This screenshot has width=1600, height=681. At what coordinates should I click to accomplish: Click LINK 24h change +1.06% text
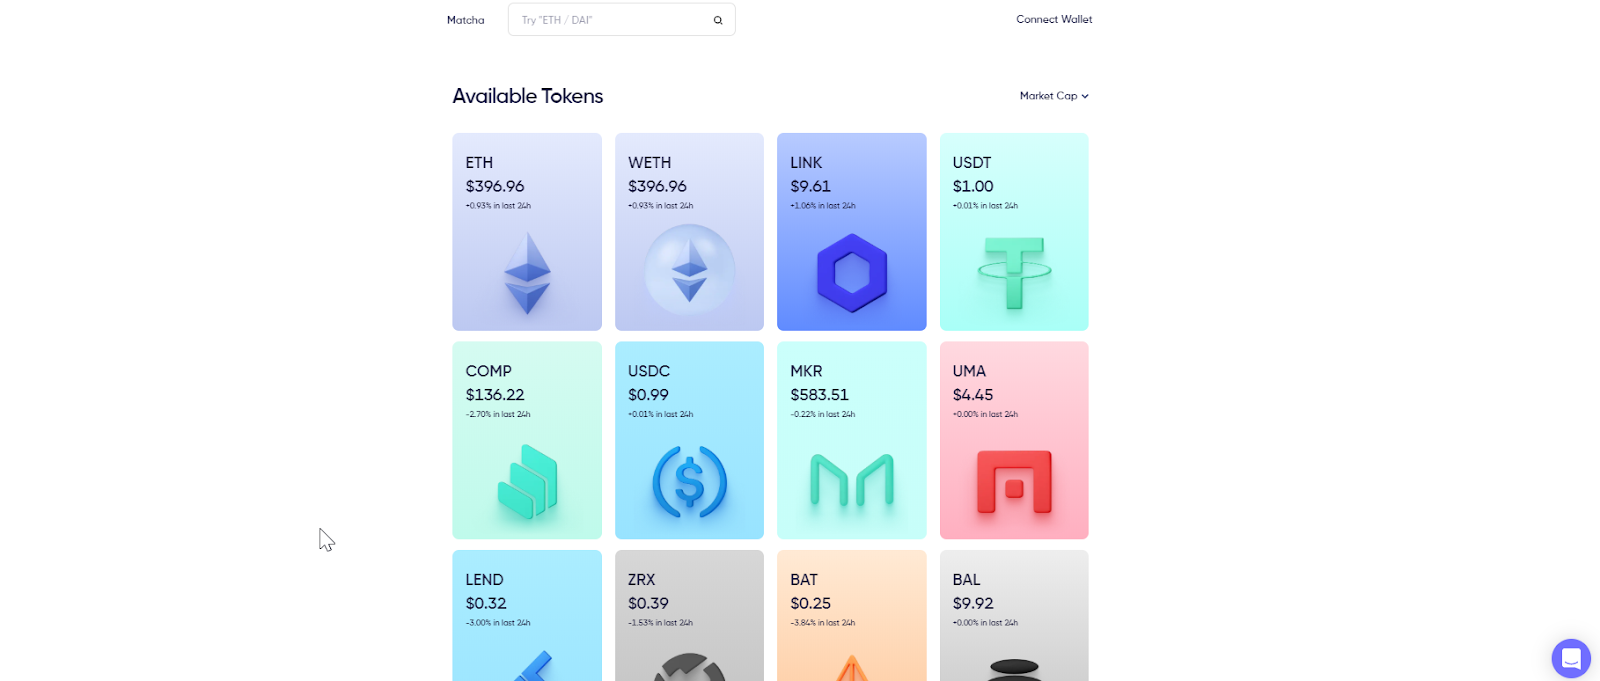pyautogui.click(x=823, y=206)
